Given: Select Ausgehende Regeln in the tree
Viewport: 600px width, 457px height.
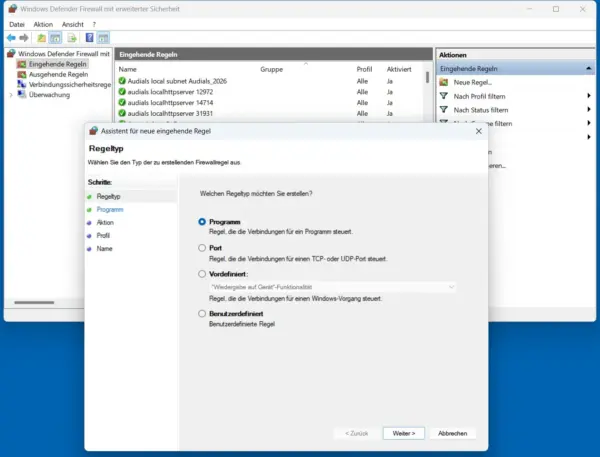Looking at the screenshot, I should tap(59, 74).
